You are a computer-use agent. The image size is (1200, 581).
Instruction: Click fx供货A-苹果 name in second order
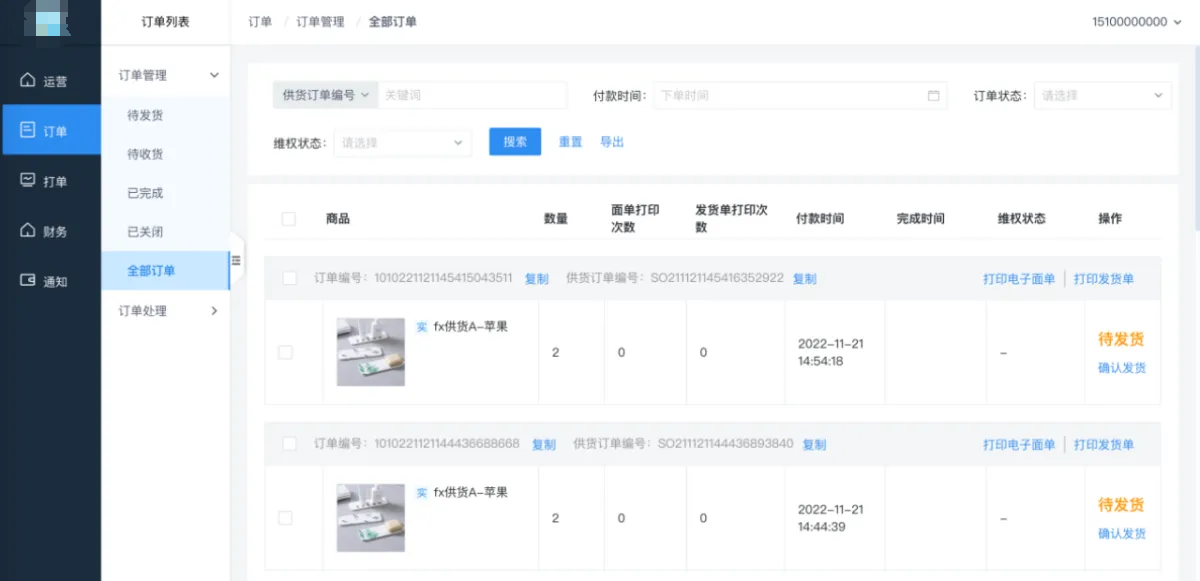tap(471, 492)
